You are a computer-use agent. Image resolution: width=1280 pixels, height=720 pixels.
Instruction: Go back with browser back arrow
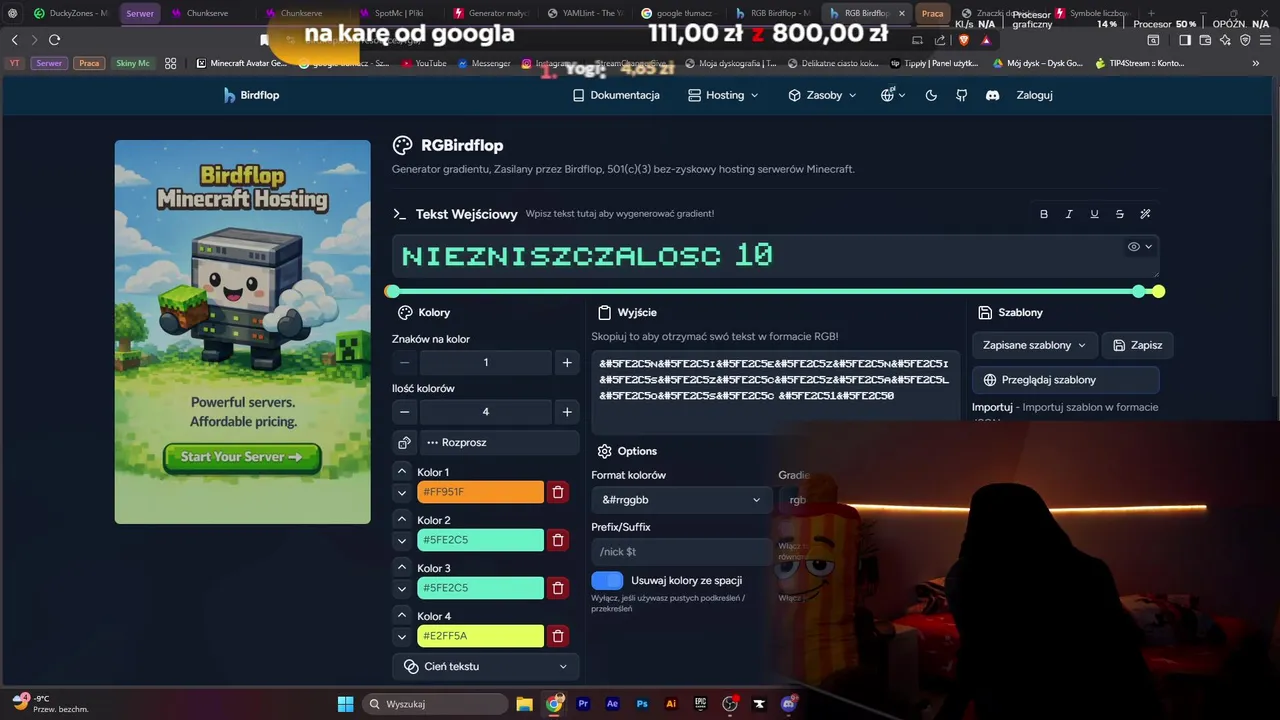(14, 39)
